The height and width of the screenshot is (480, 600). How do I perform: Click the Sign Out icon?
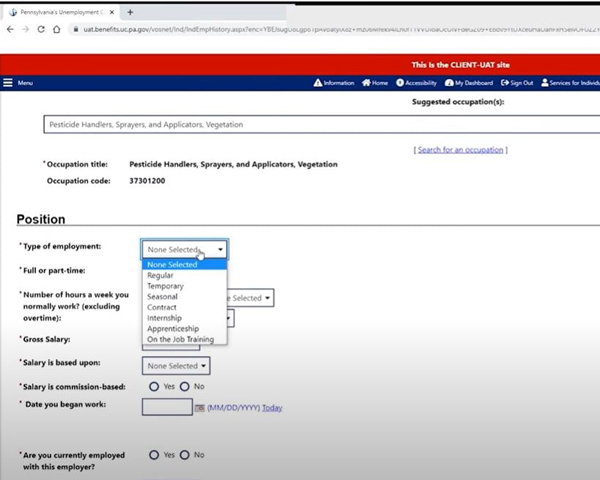point(505,83)
